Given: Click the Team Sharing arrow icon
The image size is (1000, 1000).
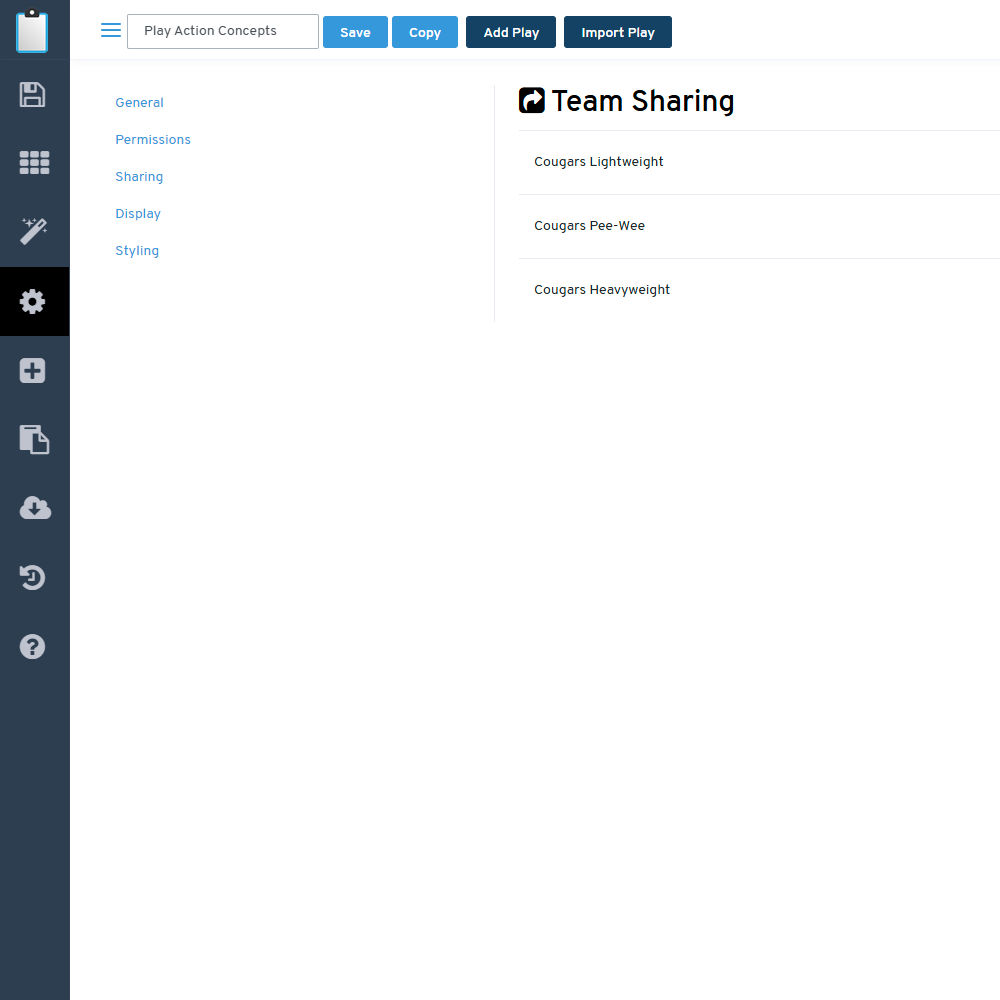Looking at the screenshot, I should 531,100.
